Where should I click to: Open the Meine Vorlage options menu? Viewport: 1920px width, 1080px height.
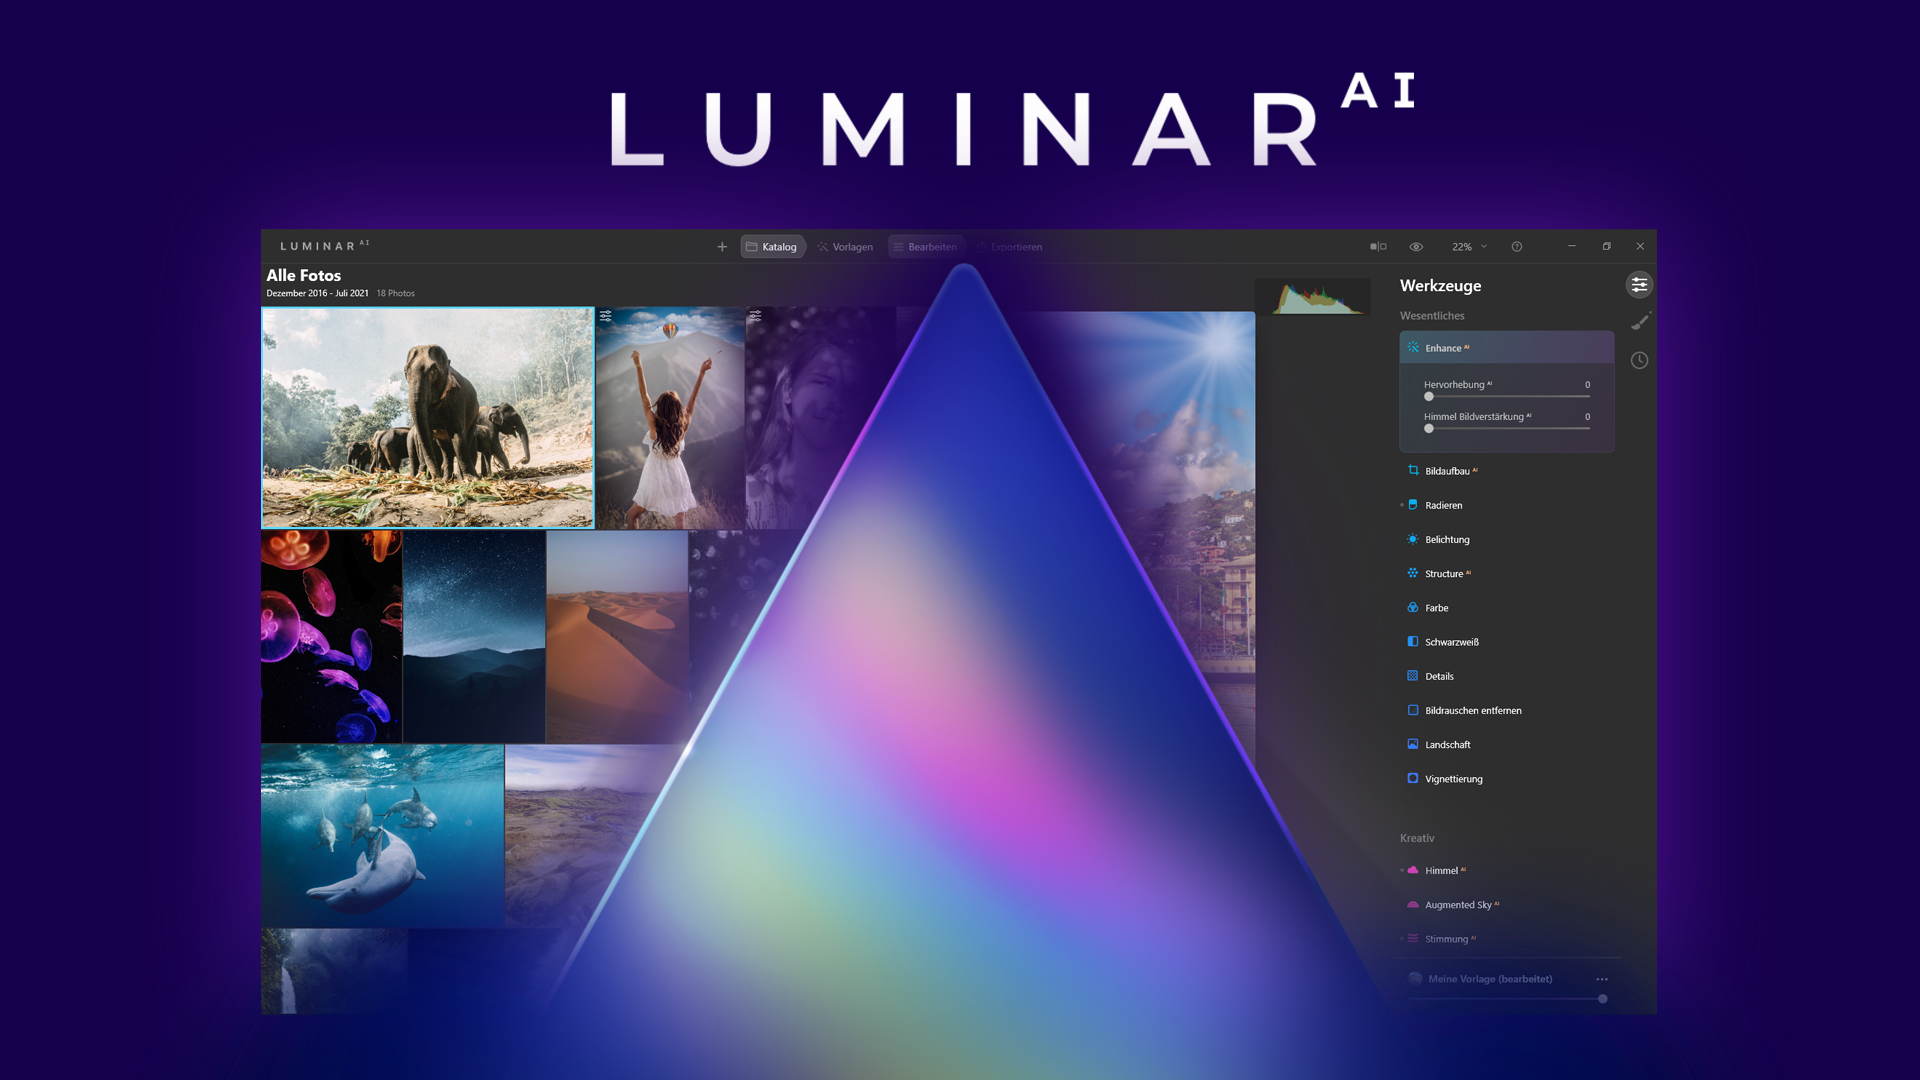1602,978
